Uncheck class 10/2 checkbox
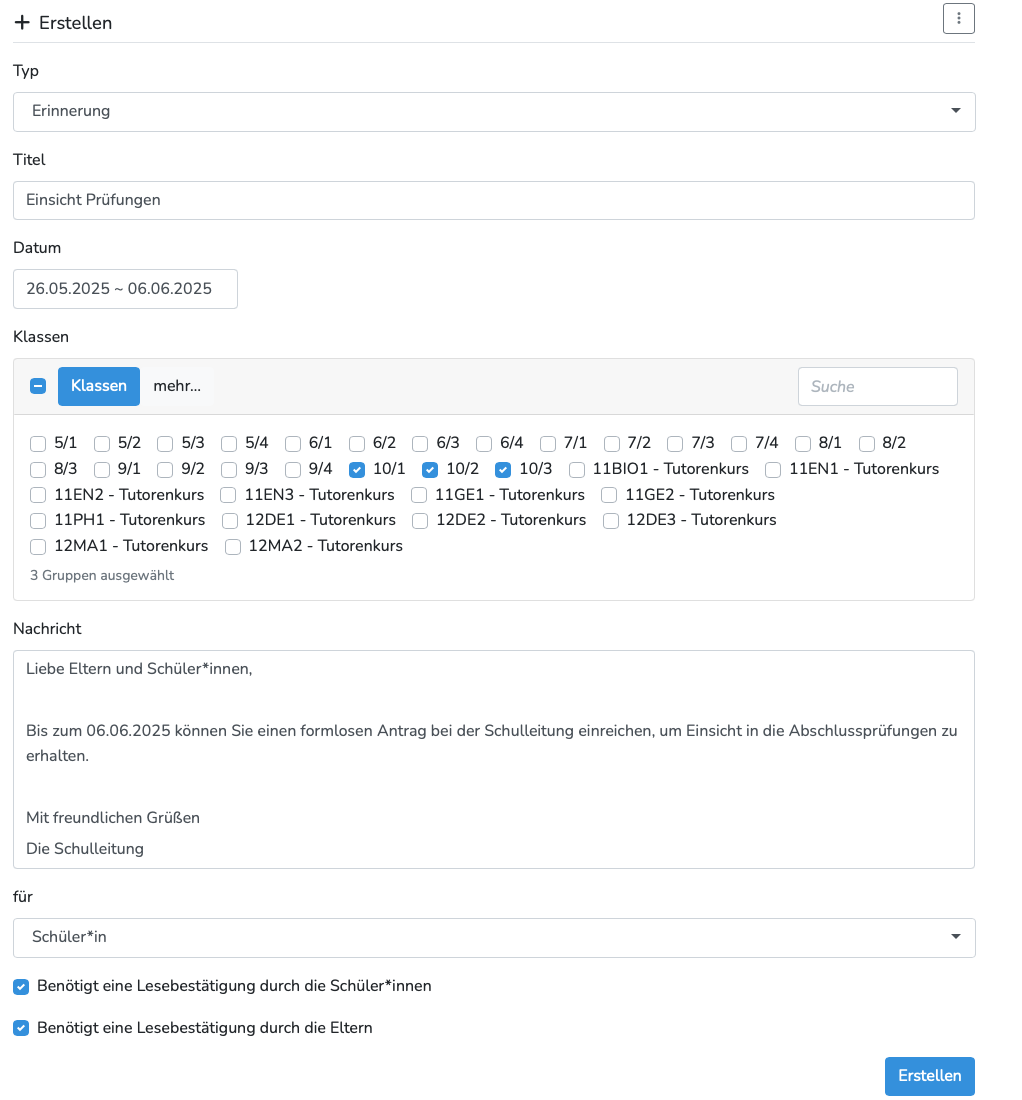 (x=430, y=469)
